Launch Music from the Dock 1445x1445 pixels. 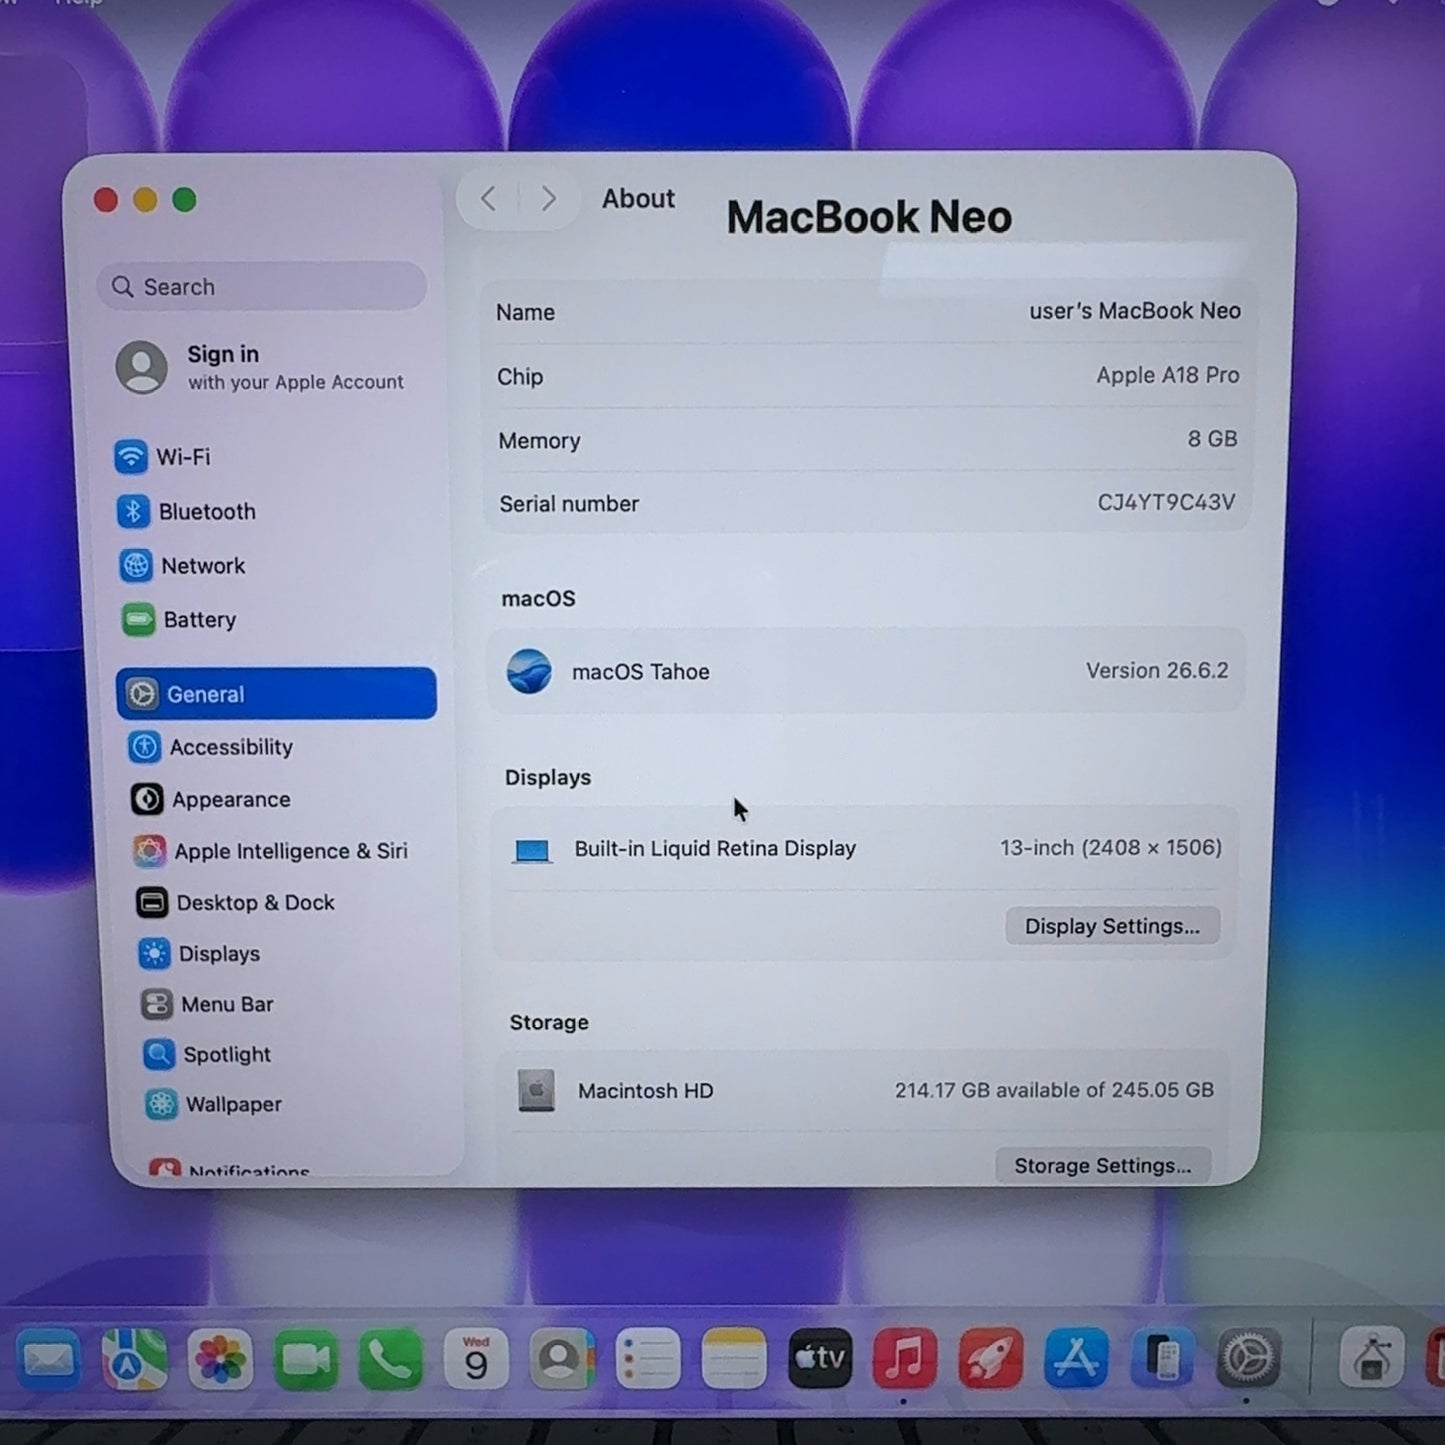(904, 1359)
